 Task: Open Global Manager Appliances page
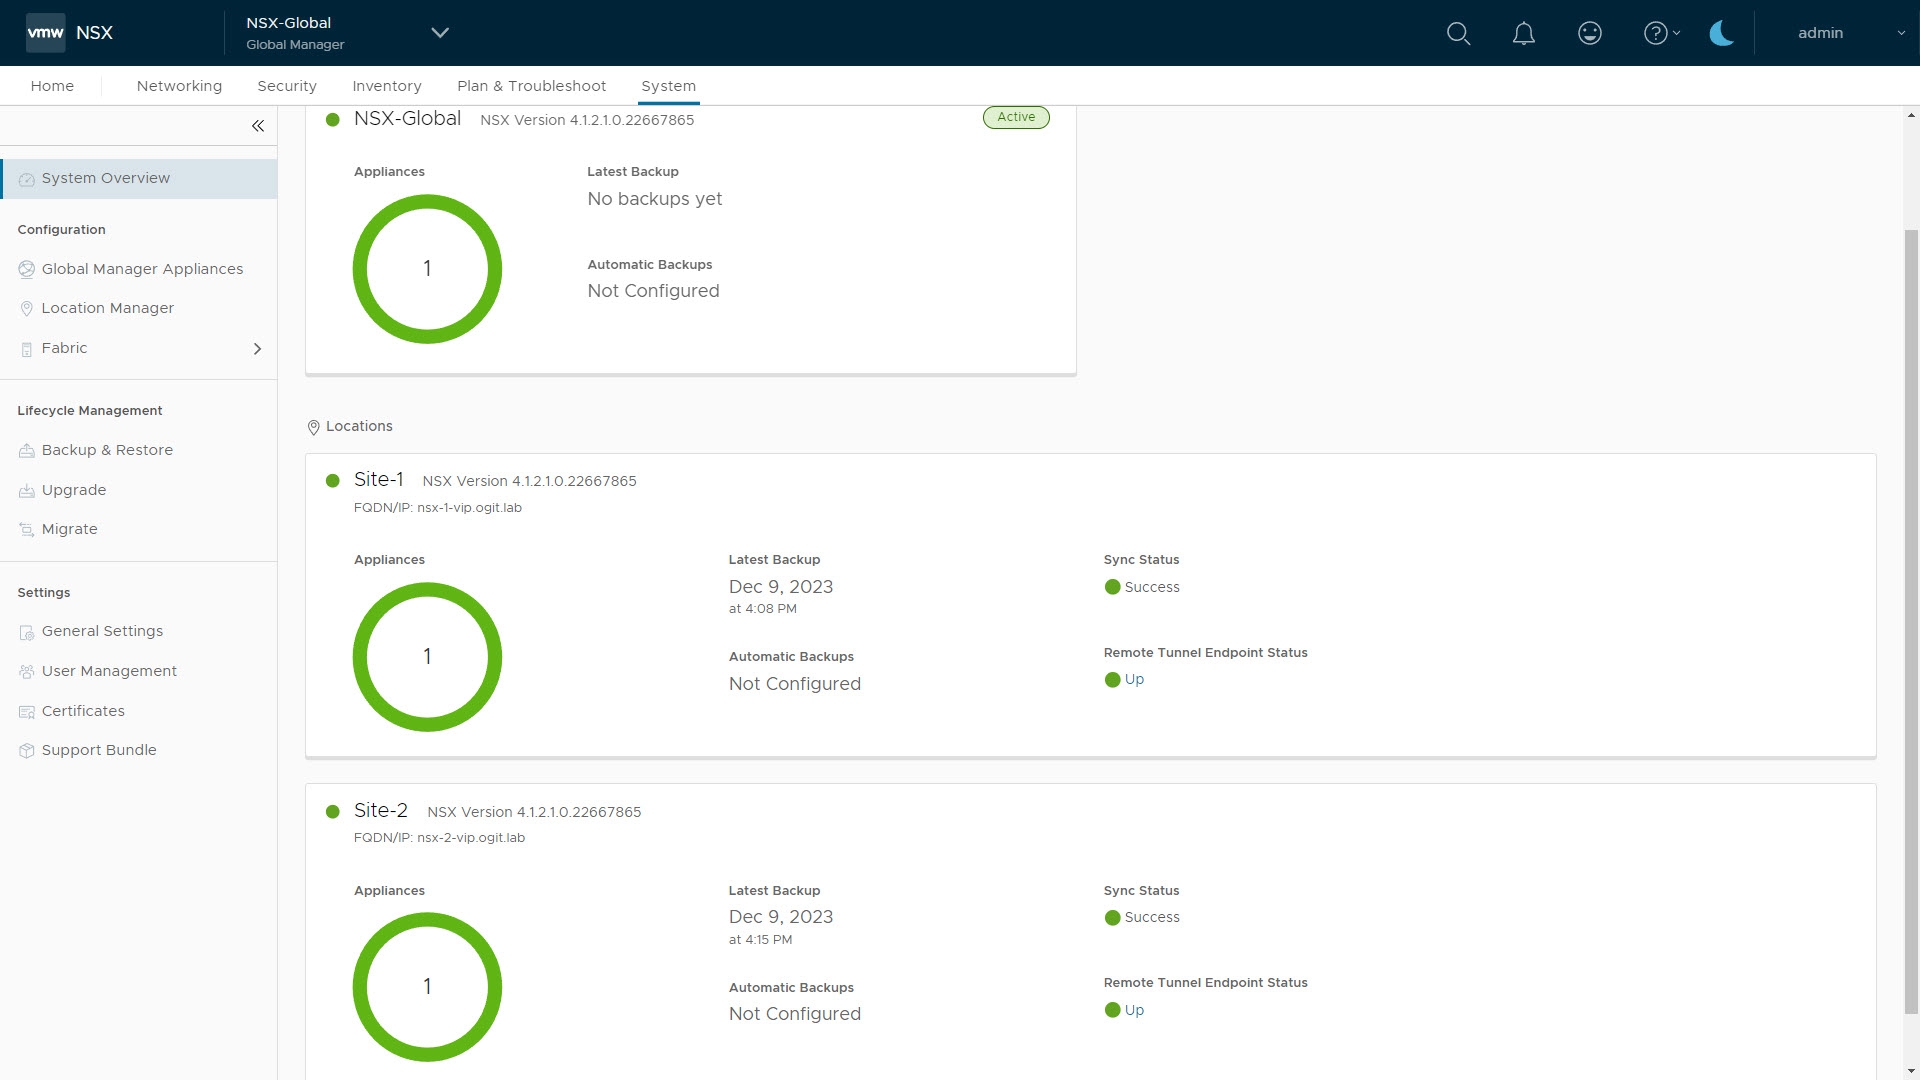coord(142,269)
